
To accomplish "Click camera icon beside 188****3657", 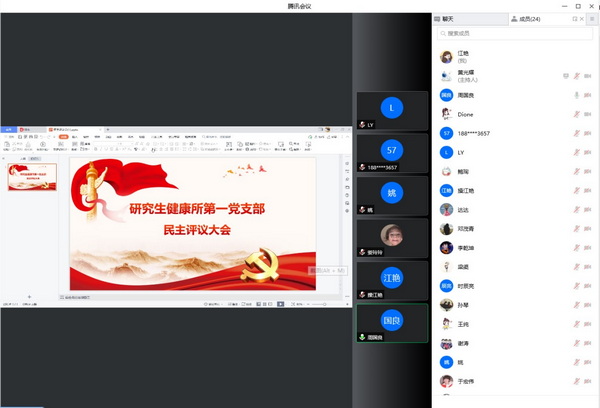I will pos(588,133).
